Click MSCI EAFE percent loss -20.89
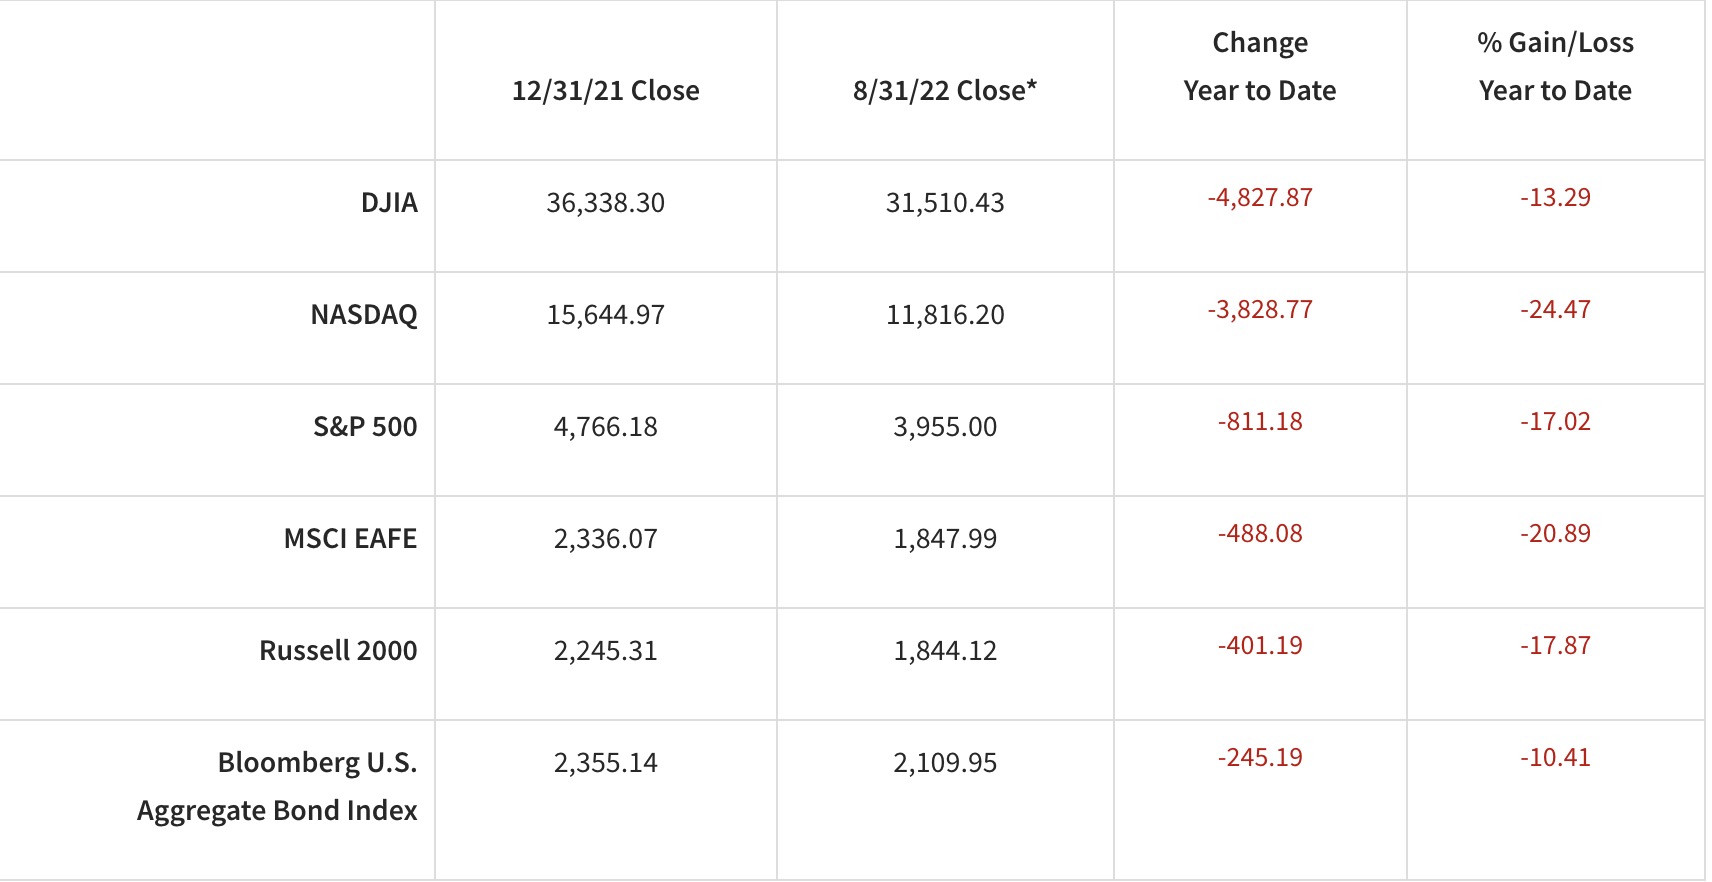1712x882 pixels. (1555, 534)
